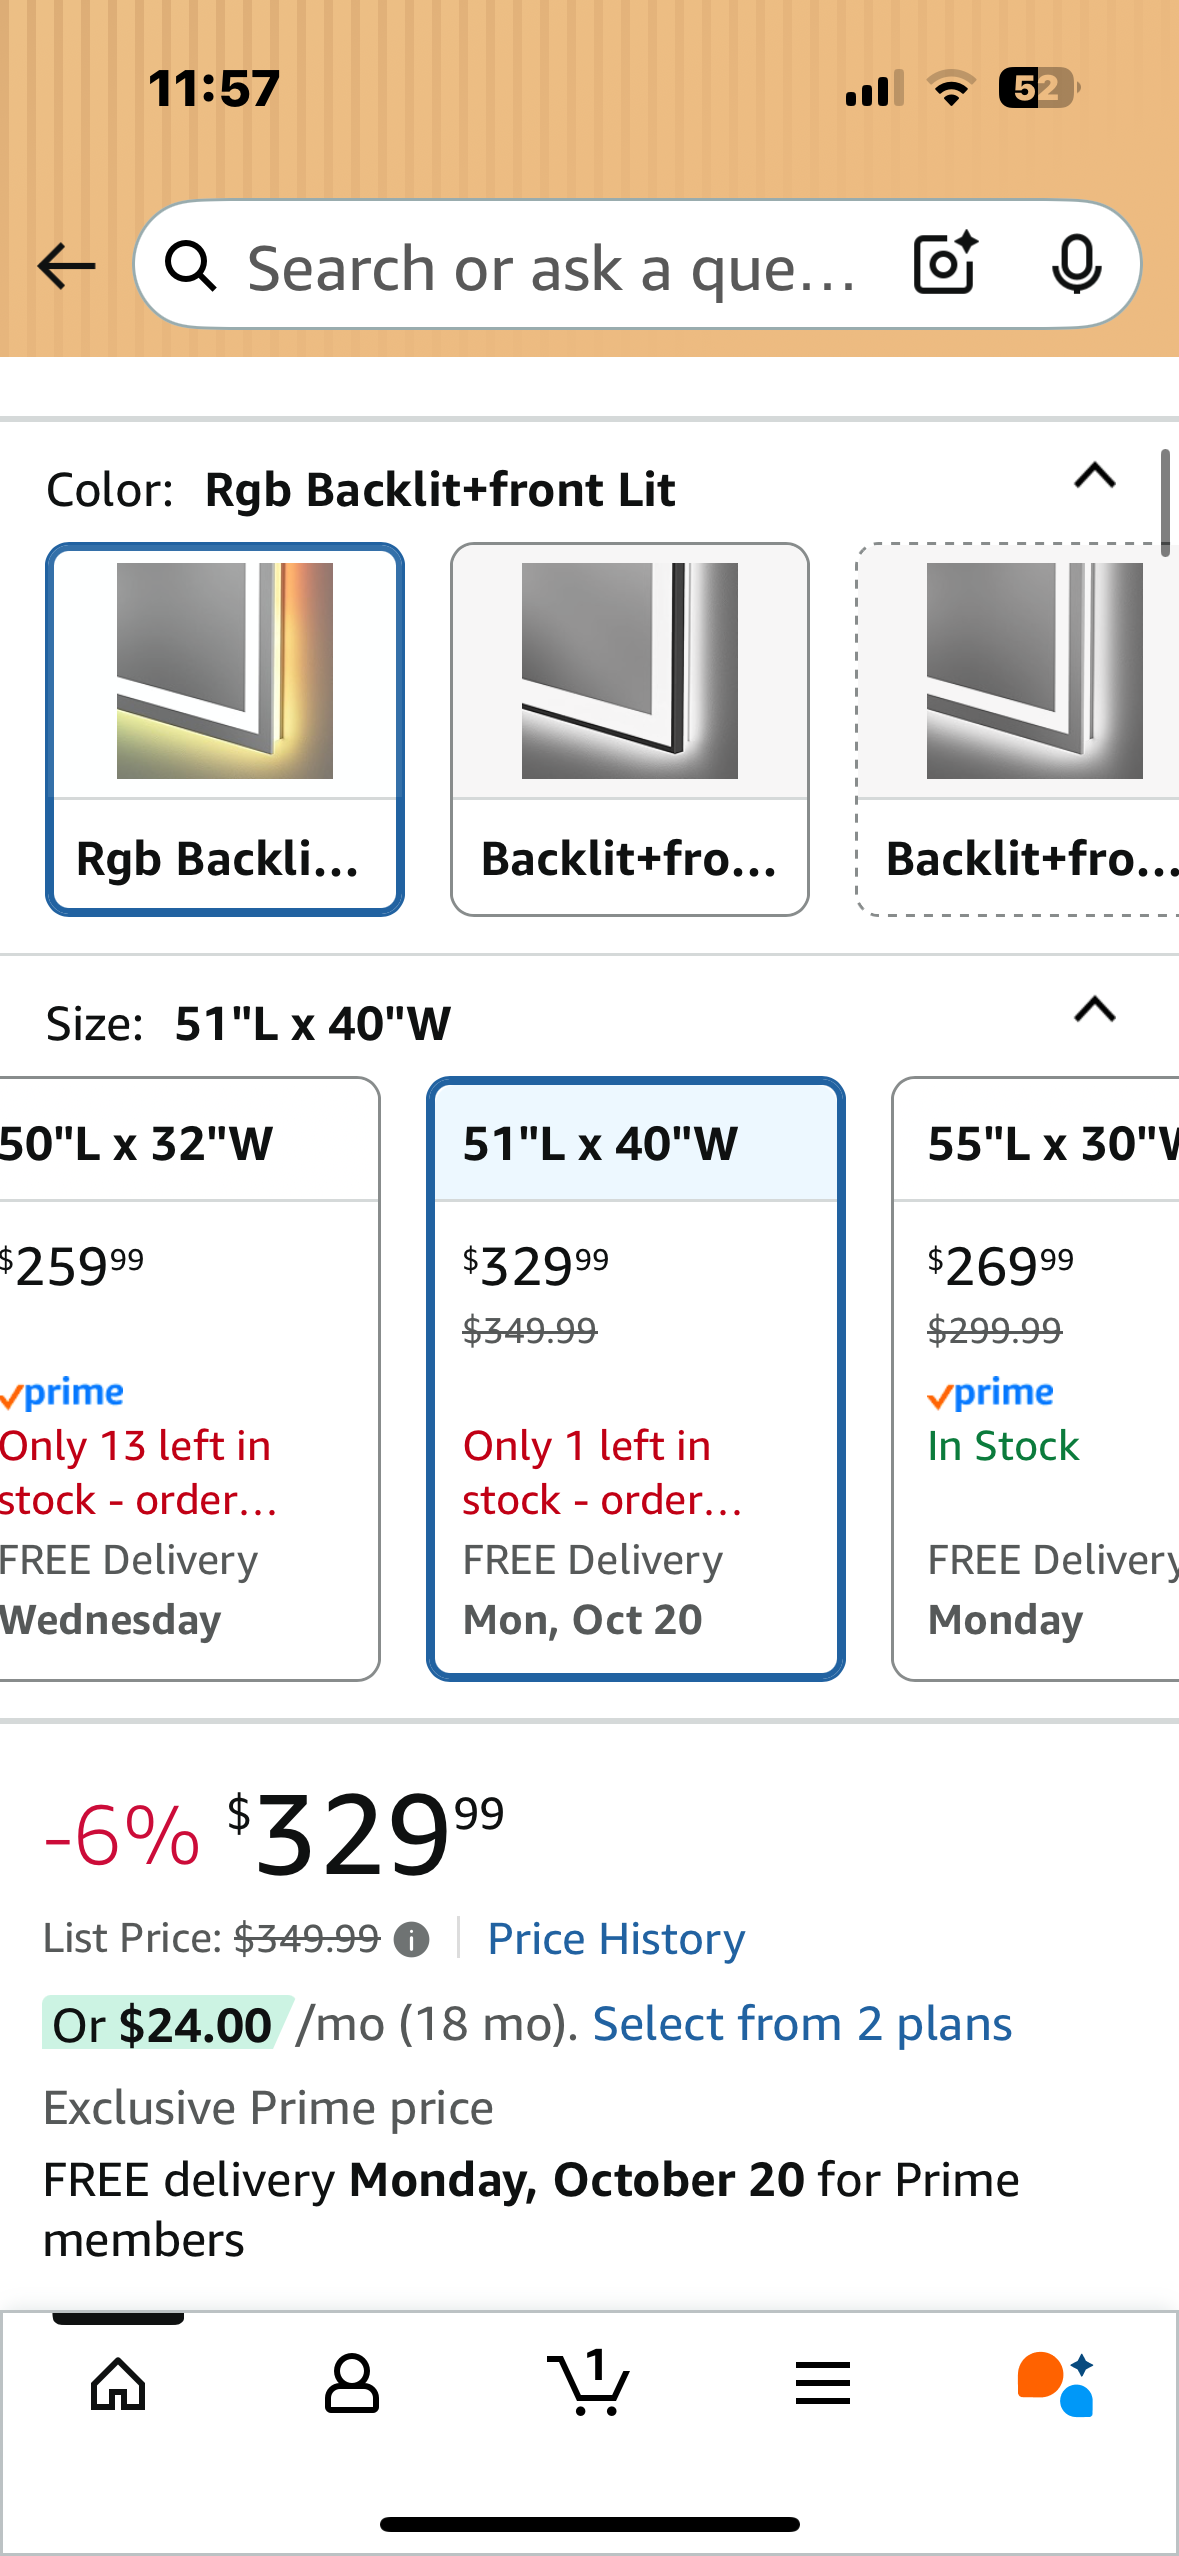Tap the back arrow icon
1179x2556 pixels.
click(x=66, y=267)
